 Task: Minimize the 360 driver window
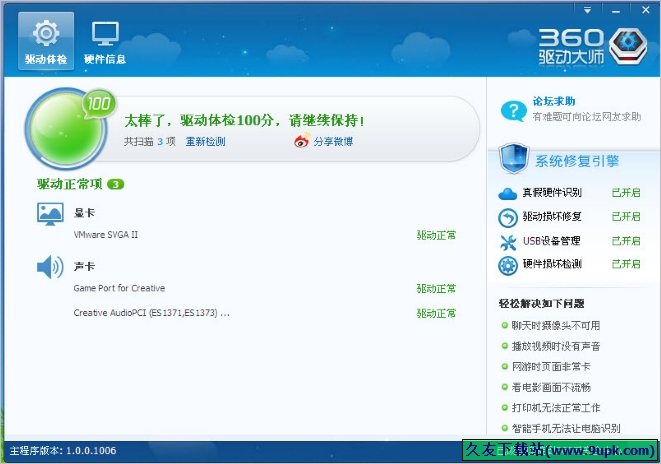click(x=616, y=10)
